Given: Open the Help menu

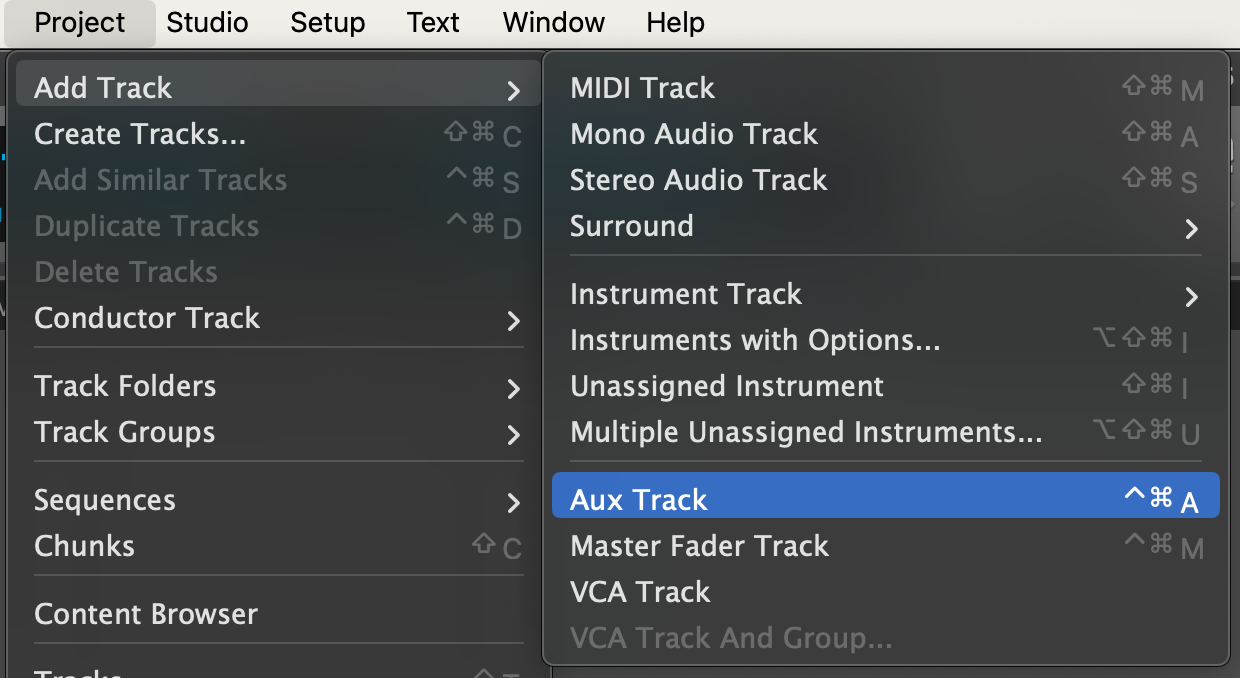Looking at the screenshot, I should pos(675,22).
